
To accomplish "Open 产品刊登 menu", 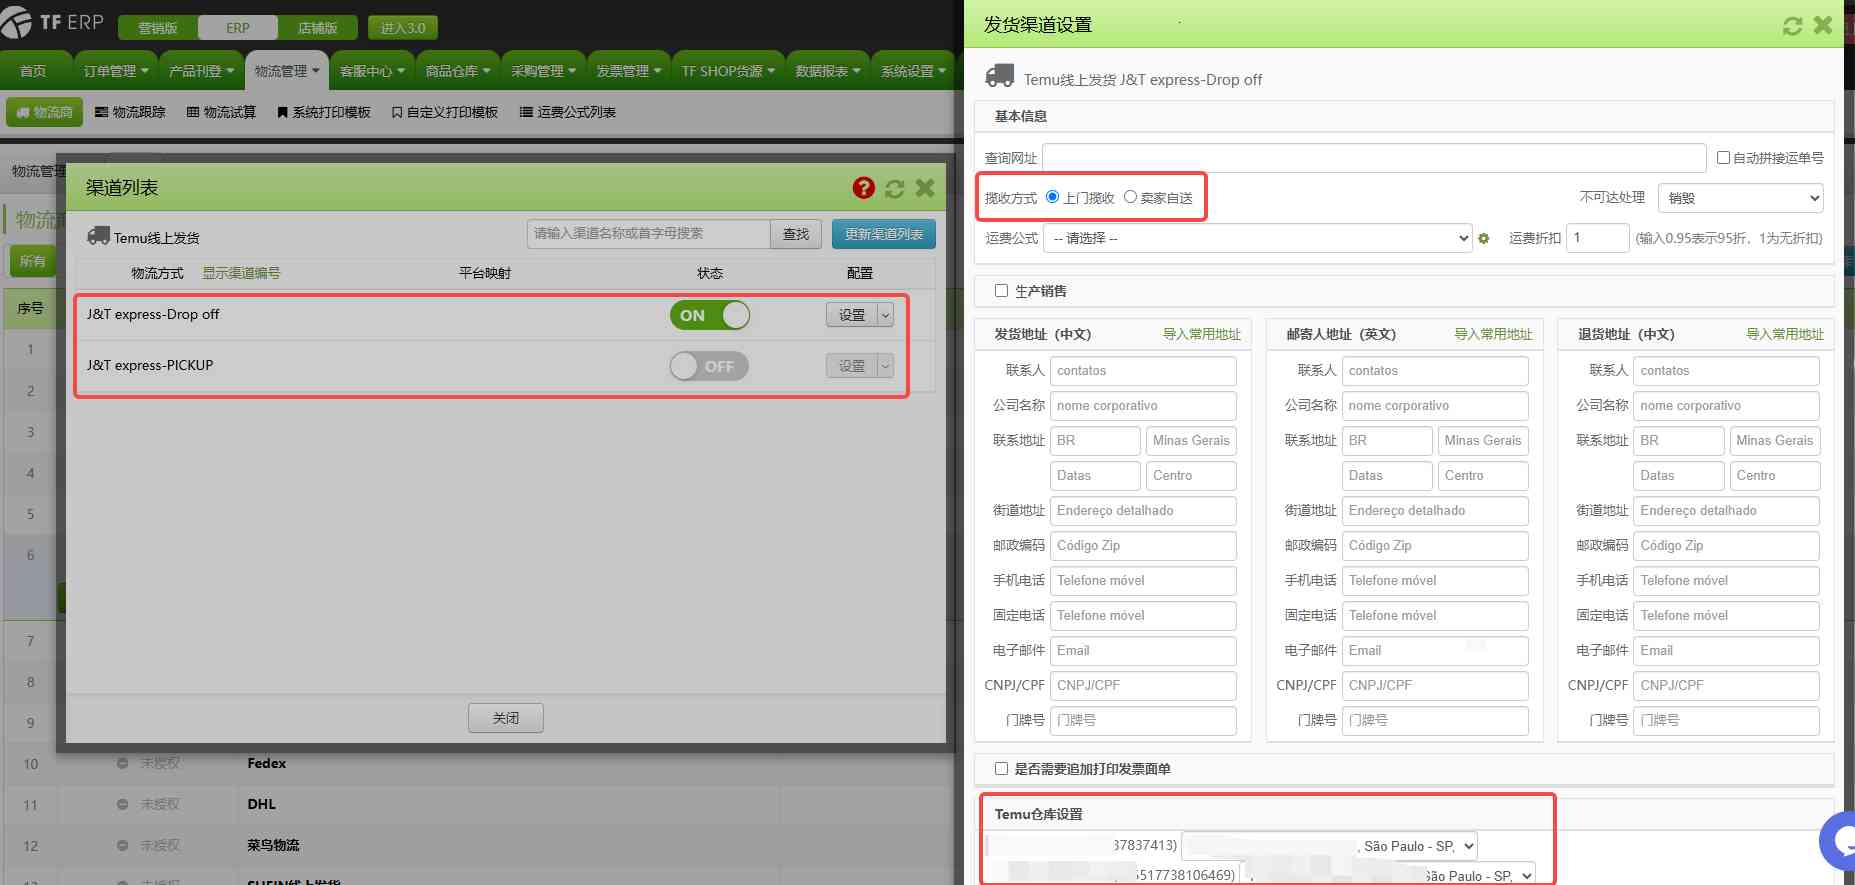I will pos(201,71).
